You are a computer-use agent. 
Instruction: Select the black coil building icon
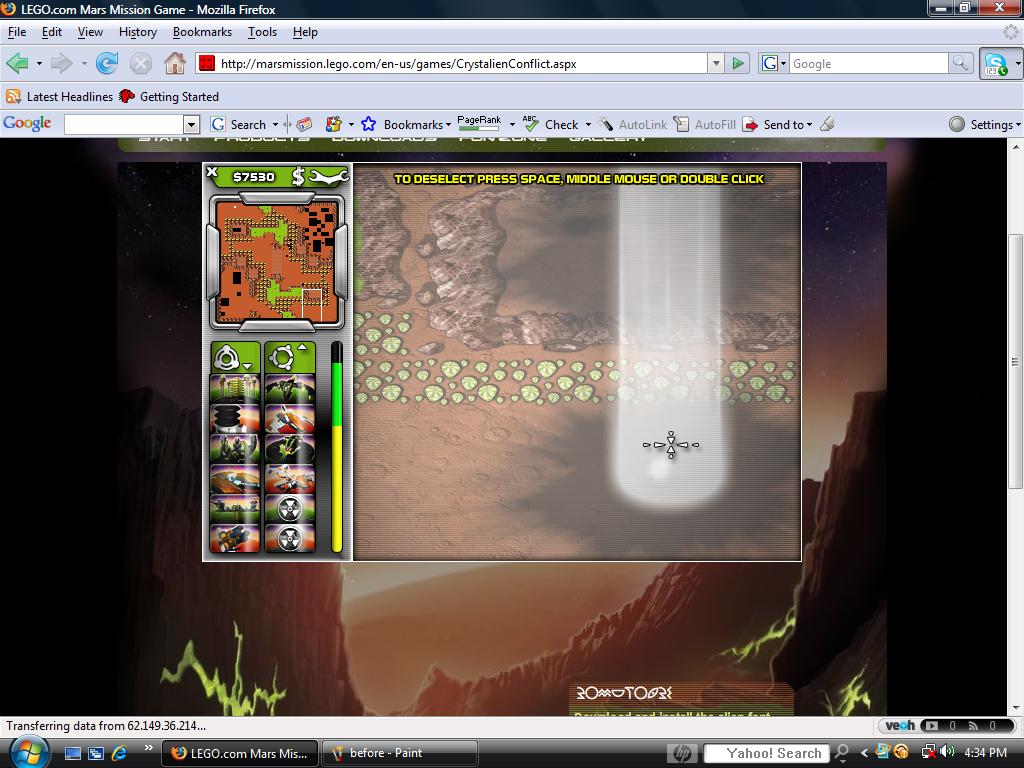click(x=235, y=419)
